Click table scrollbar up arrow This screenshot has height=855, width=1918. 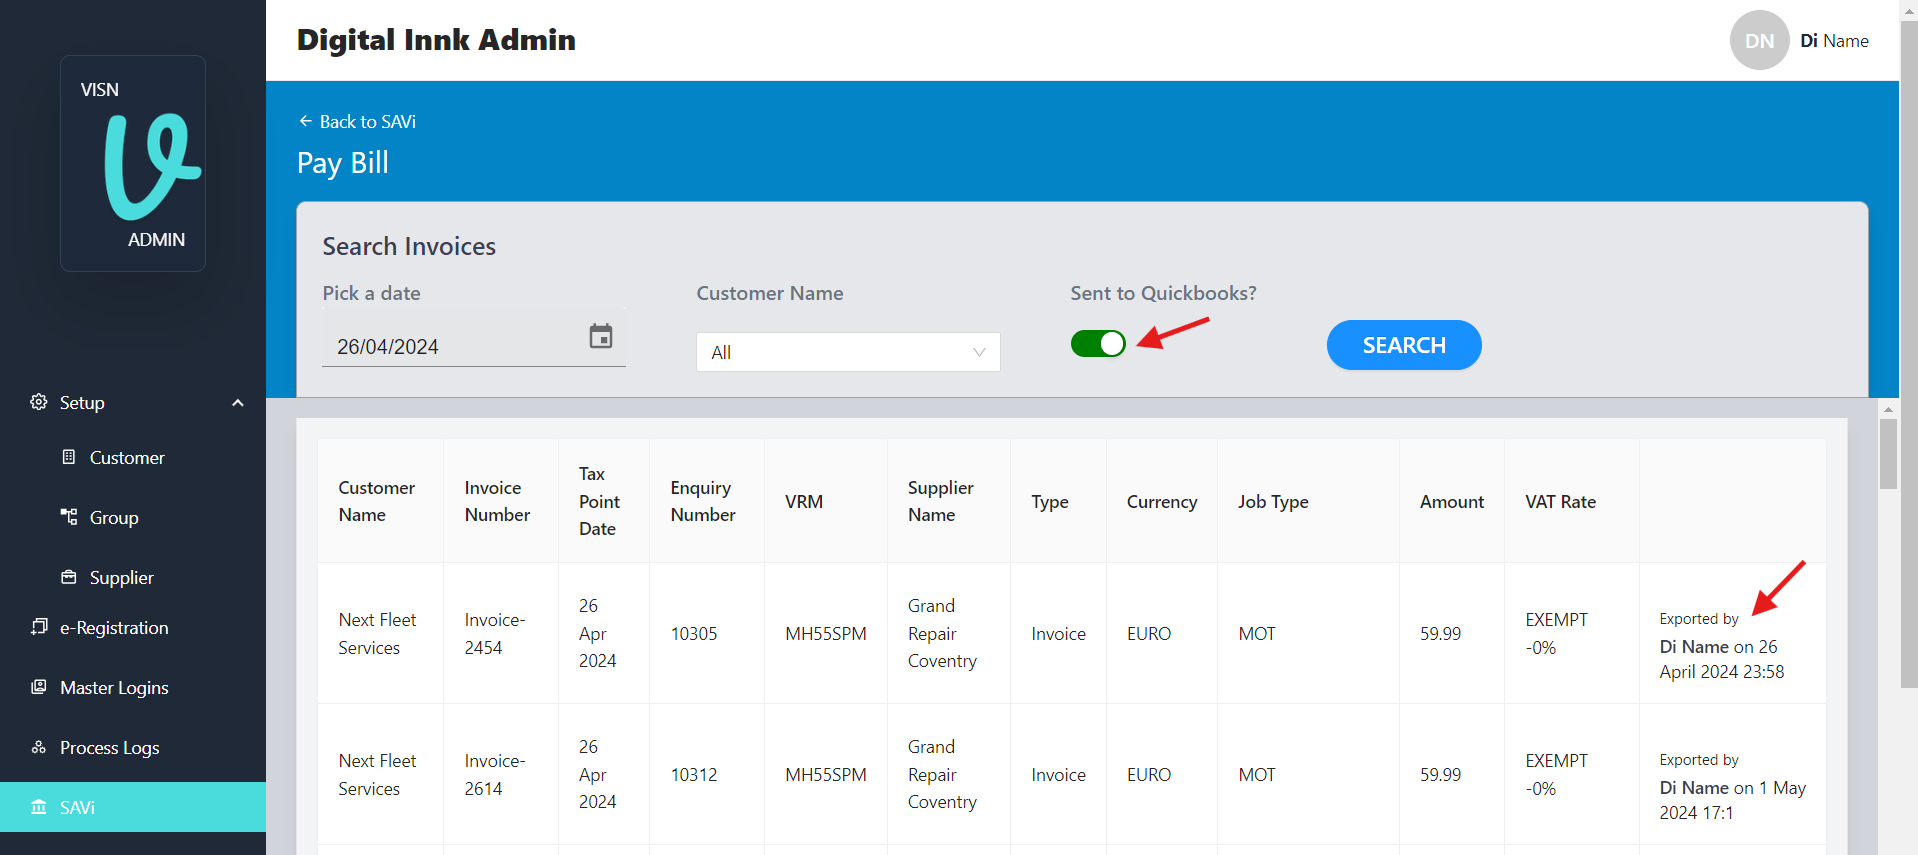coord(1888,409)
